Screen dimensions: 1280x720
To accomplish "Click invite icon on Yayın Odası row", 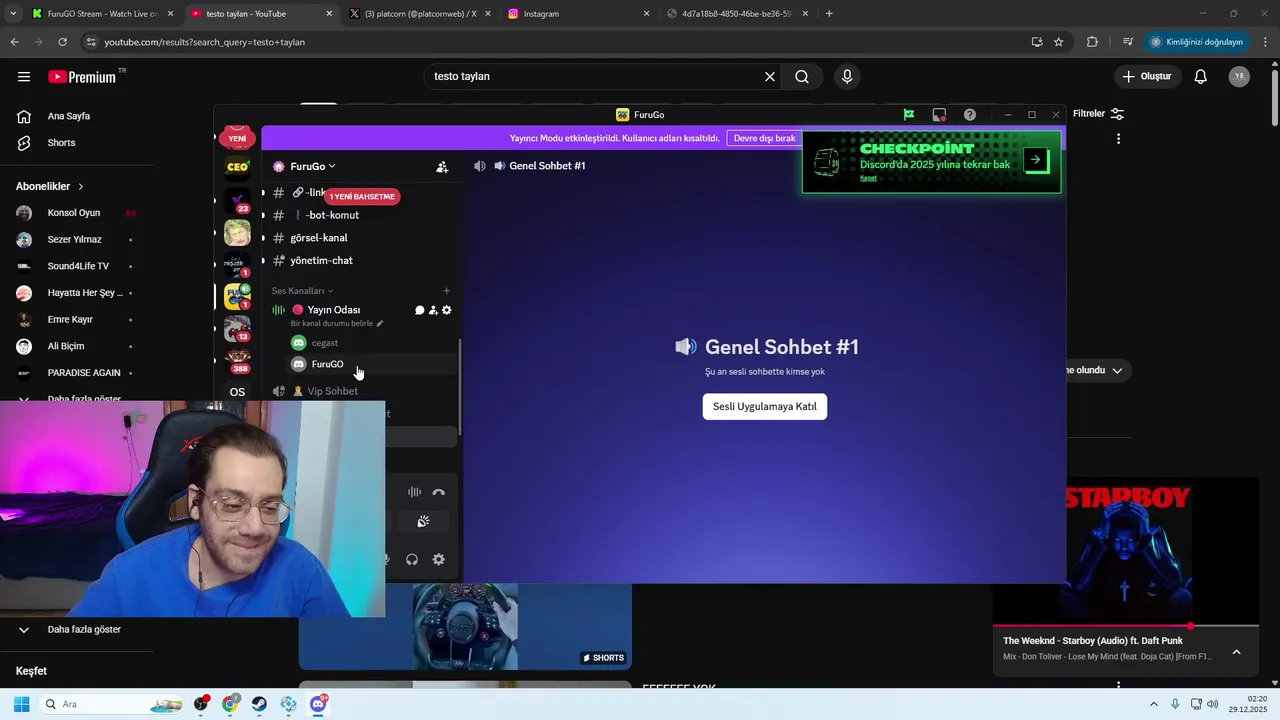I will click(x=433, y=310).
